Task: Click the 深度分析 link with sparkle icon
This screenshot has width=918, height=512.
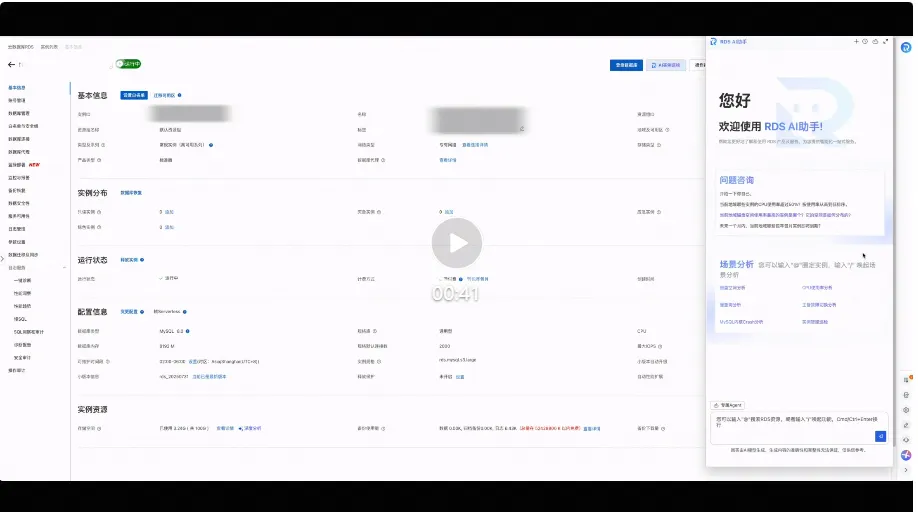Action: click(x=250, y=428)
